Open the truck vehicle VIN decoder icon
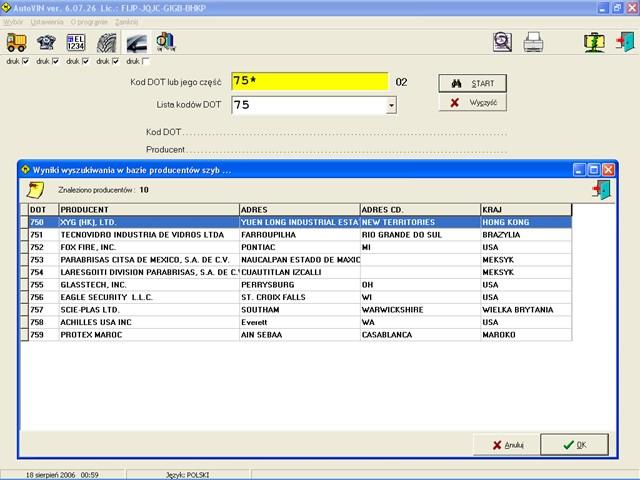 pos(16,42)
